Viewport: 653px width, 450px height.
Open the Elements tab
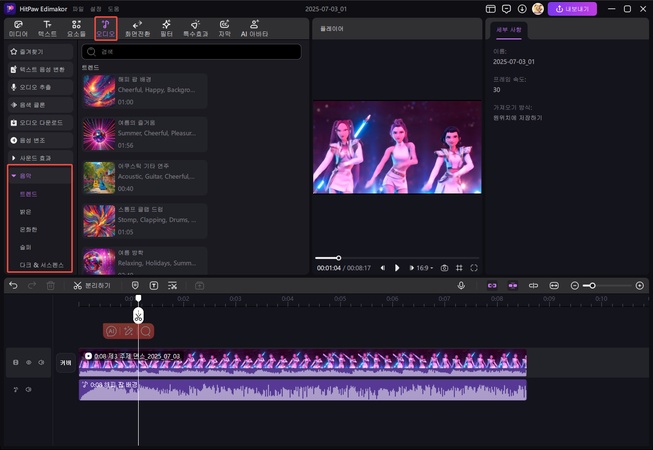click(76, 29)
